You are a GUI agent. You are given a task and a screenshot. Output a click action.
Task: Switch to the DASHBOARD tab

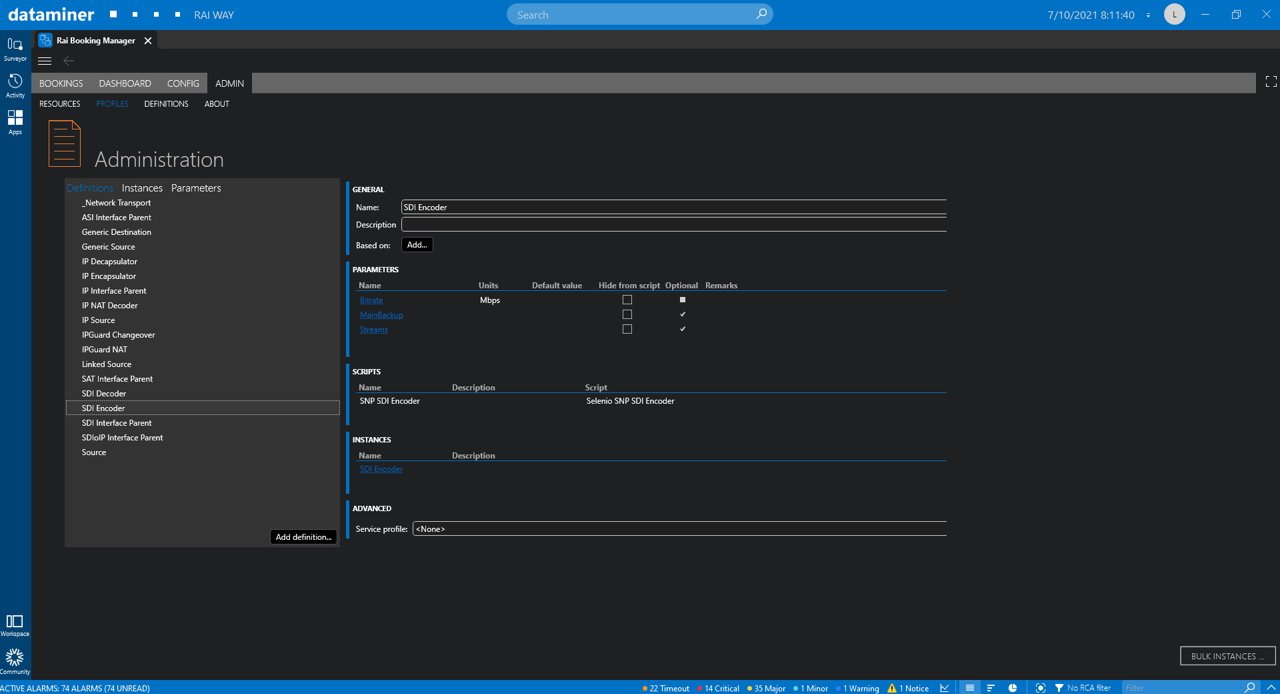pos(125,83)
